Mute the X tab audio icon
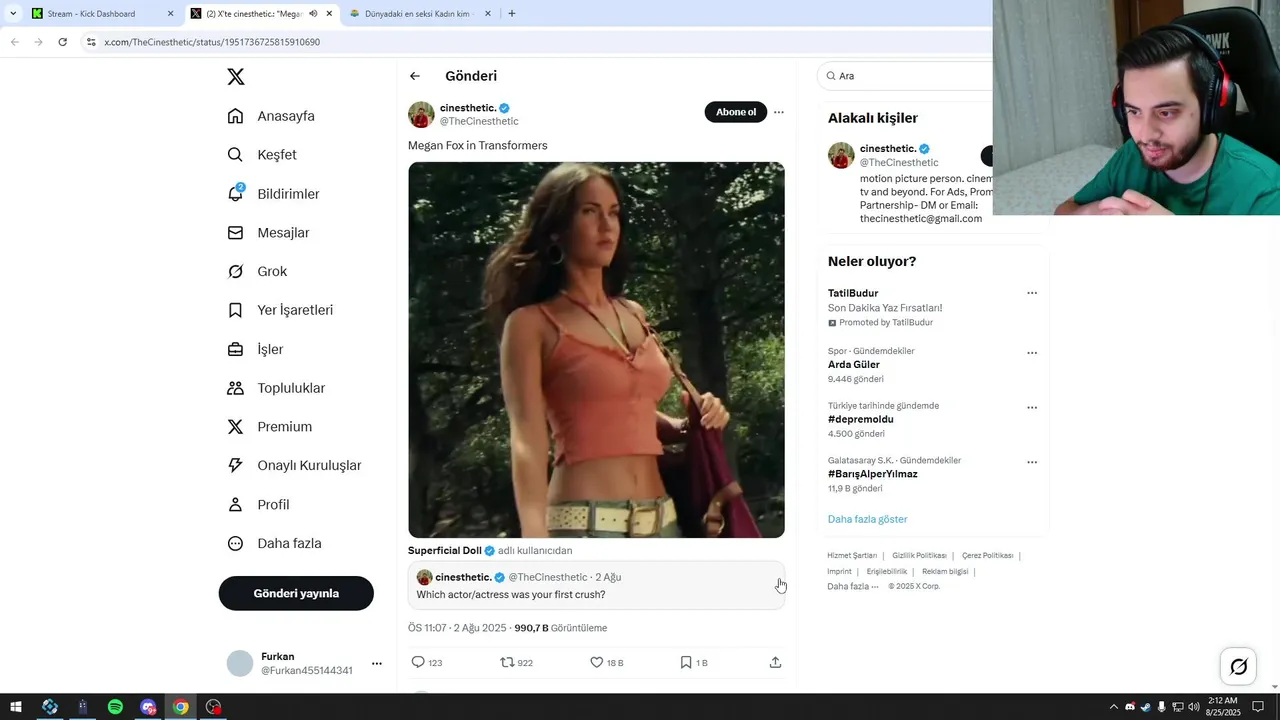Image resolution: width=1280 pixels, height=720 pixels. tap(313, 14)
